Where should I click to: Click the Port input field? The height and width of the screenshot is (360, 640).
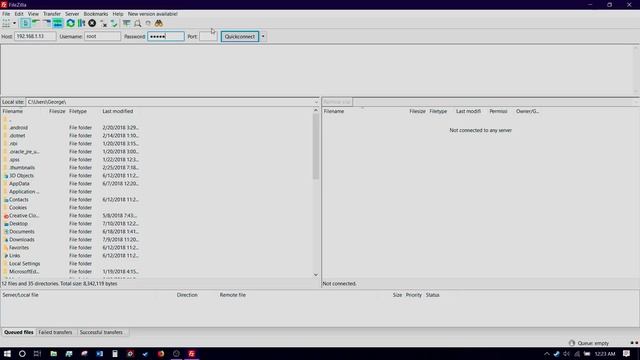[x=208, y=36]
